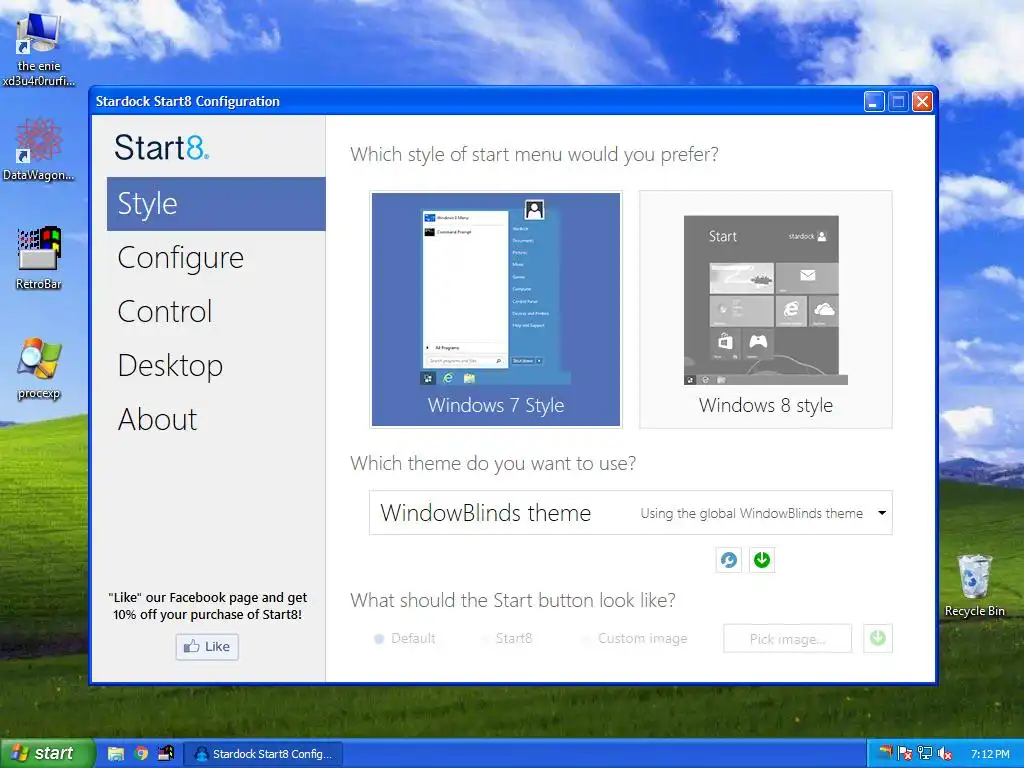Click the 7:12 PM taskbar clock
This screenshot has height=768, width=1024.
[990, 754]
